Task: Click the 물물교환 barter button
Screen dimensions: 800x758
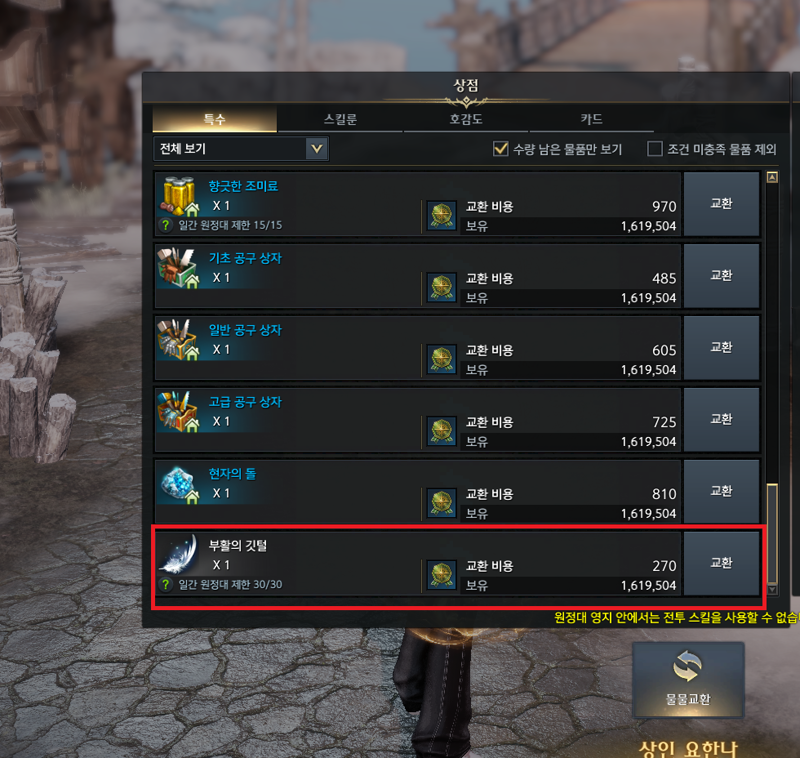Action: click(688, 680)
